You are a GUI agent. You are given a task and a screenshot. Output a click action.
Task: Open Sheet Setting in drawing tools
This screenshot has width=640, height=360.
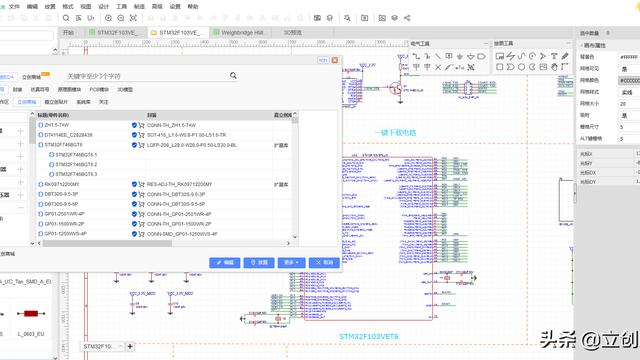click(500, 56)
